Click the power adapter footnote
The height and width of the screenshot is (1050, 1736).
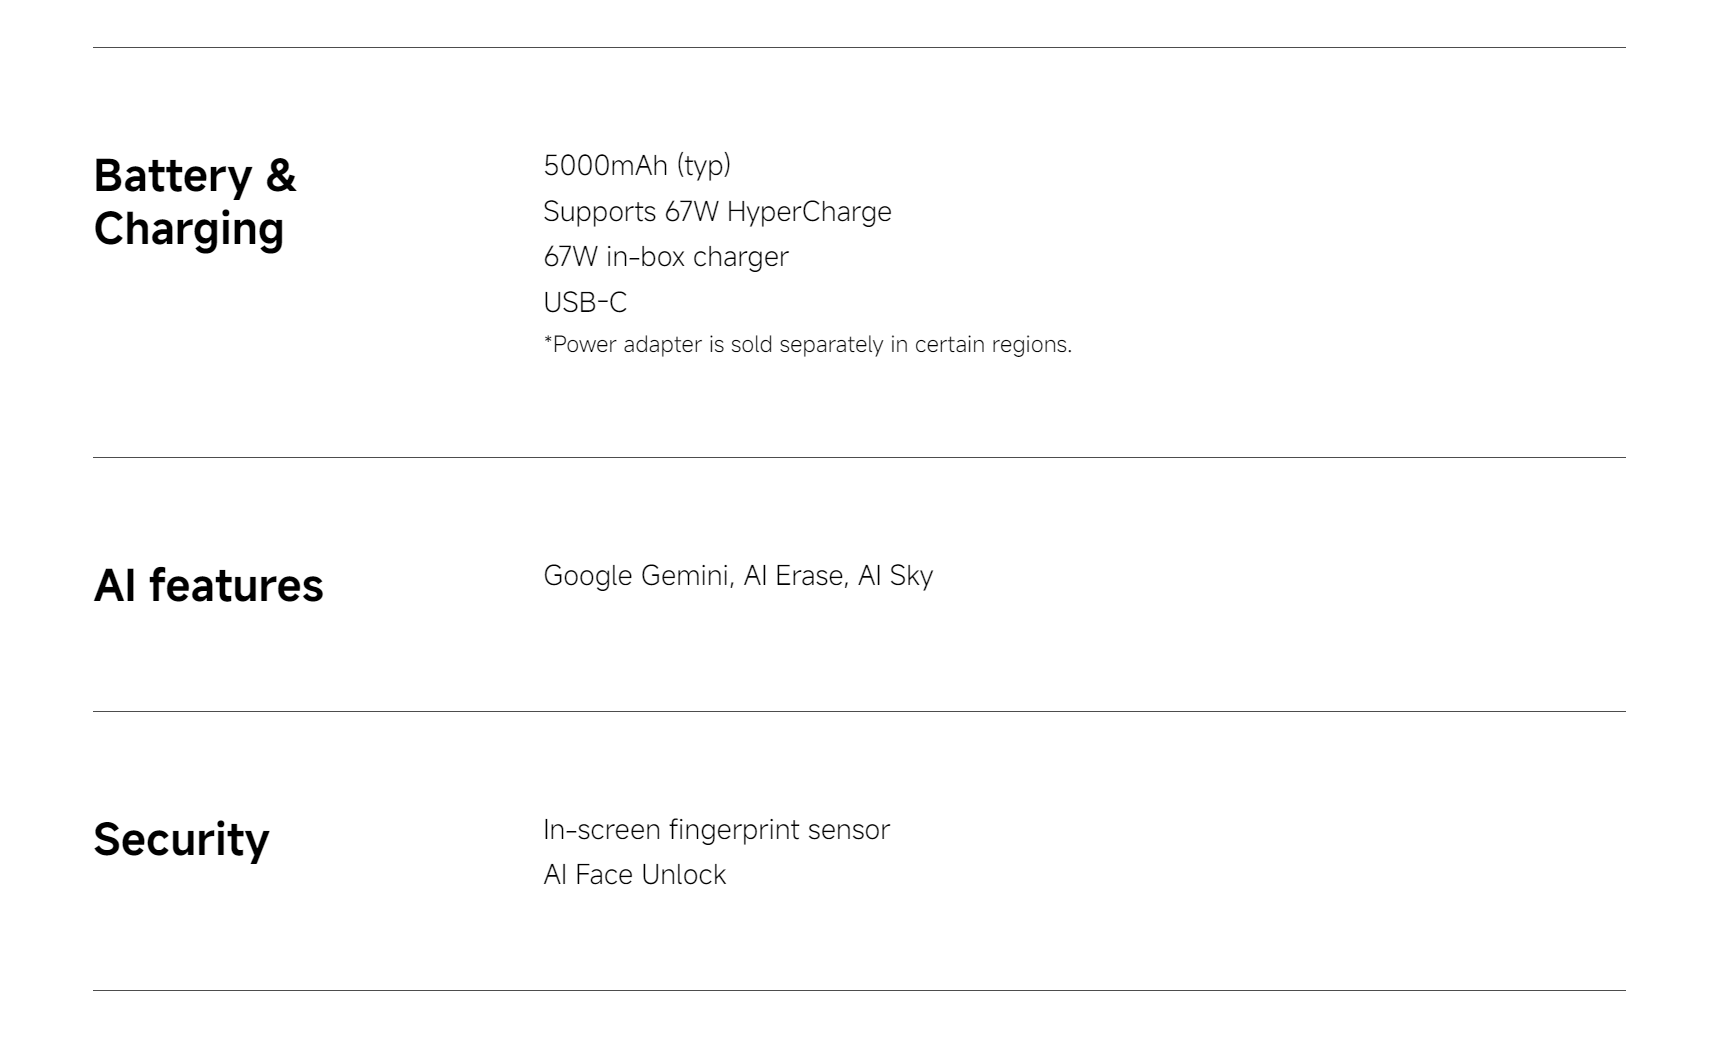[x=807, y=345]
